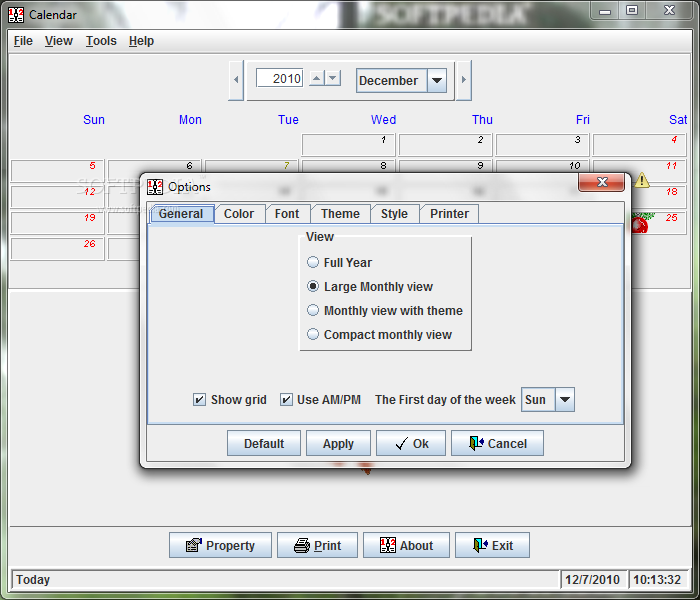Select December 5 cell in calendar
This screenshot has height=600, width=700.
[x=57, y=171]
